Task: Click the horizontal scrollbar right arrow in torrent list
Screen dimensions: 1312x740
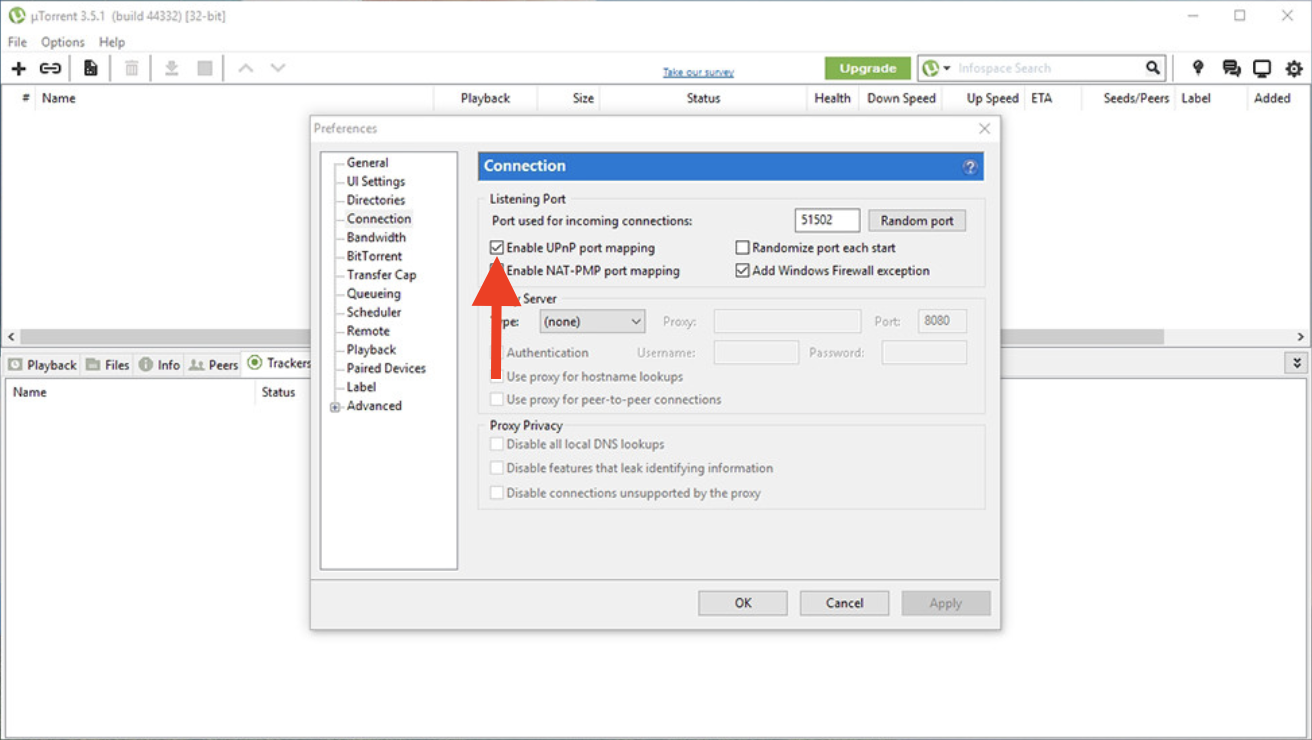Action: click(1302, 337)
